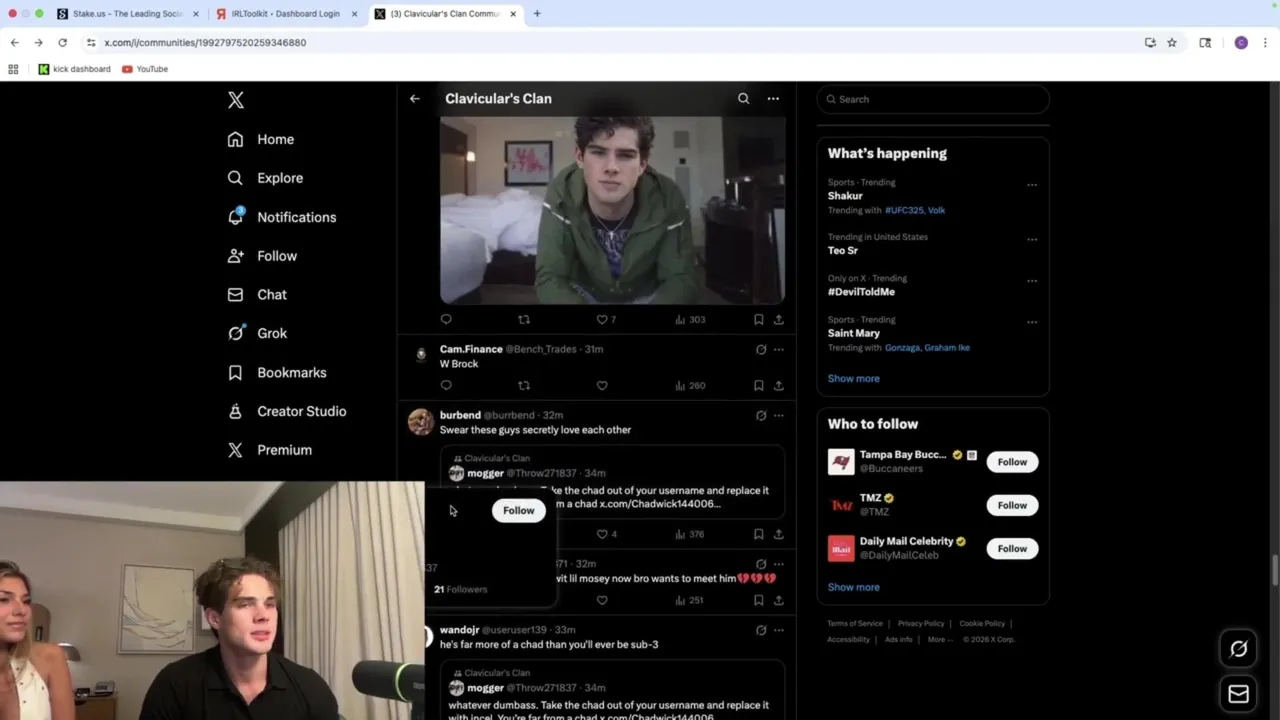Viewport: 1280px width, 720px height.
Task: Expand options for Saint Mary trend
Action: [x=1032, y=322]
